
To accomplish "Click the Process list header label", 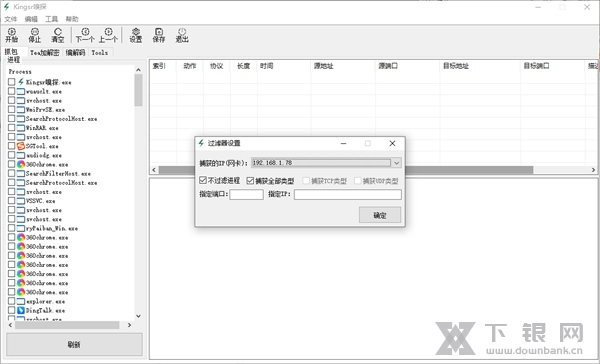I will [20, 72].
